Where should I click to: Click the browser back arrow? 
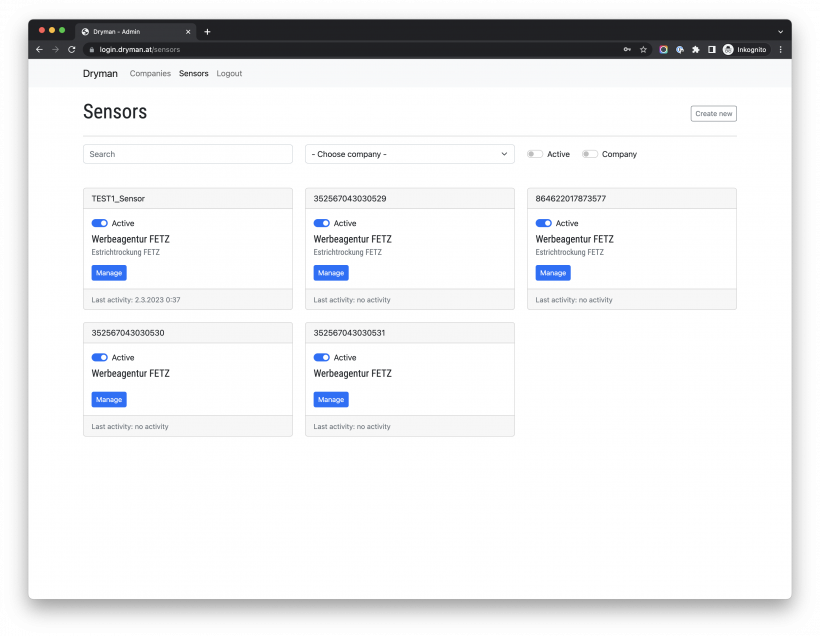pyautogui.click(x=39, y=49)
